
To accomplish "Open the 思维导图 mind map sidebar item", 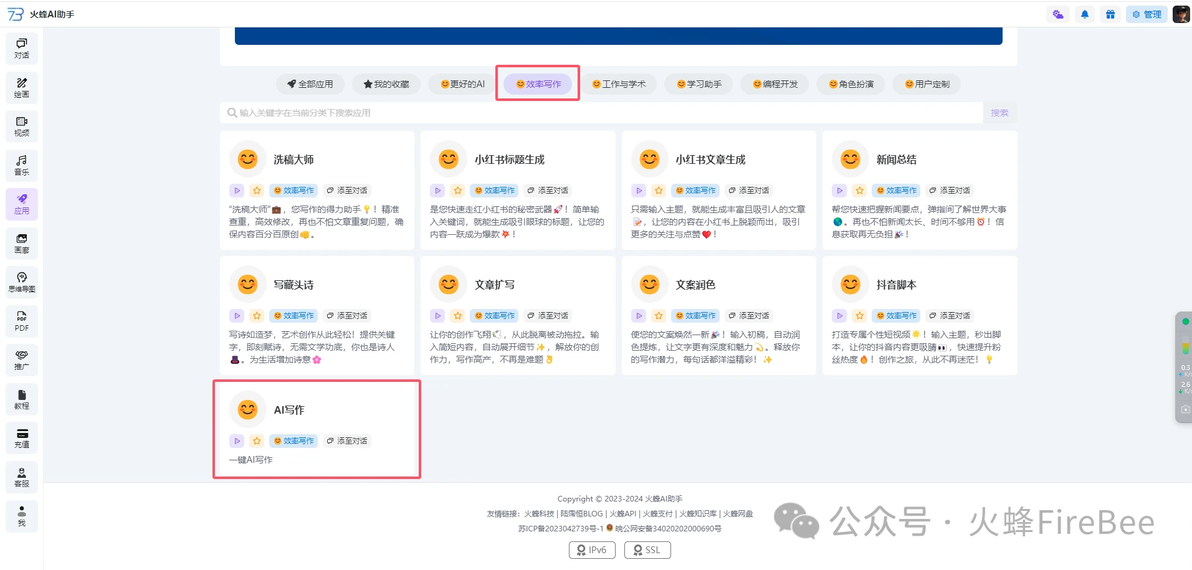I will pos(21,282).
